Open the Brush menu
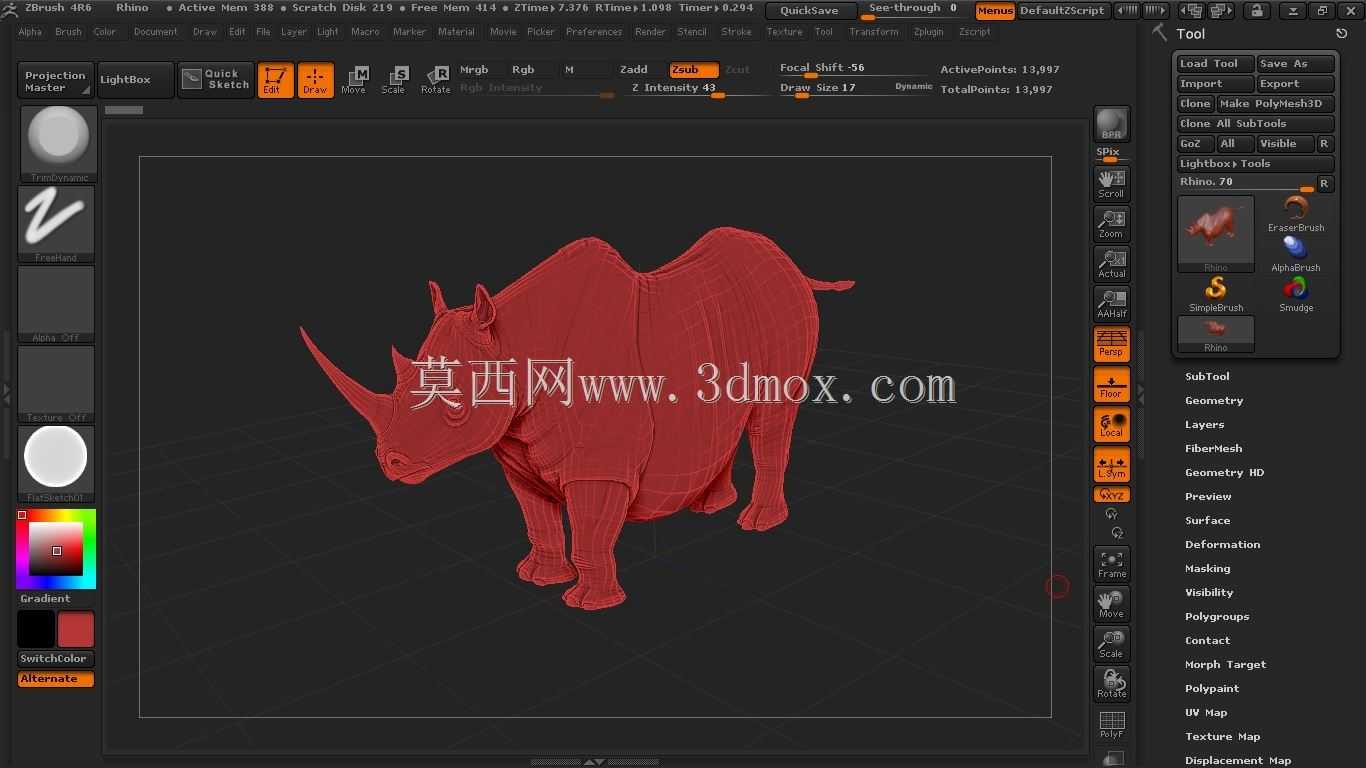 coord(68,32)
